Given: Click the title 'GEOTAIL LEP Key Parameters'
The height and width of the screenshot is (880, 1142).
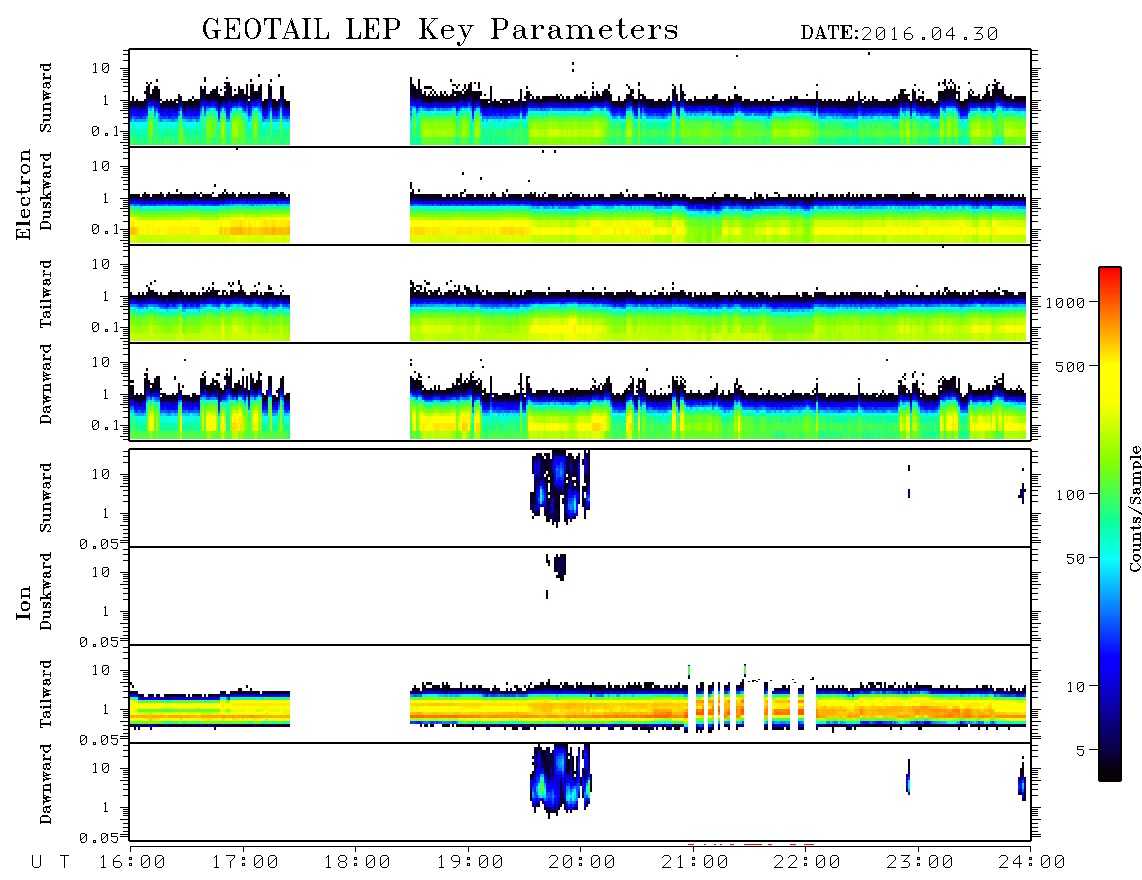Looking at the screenshot, I should [x=440, y=30].
